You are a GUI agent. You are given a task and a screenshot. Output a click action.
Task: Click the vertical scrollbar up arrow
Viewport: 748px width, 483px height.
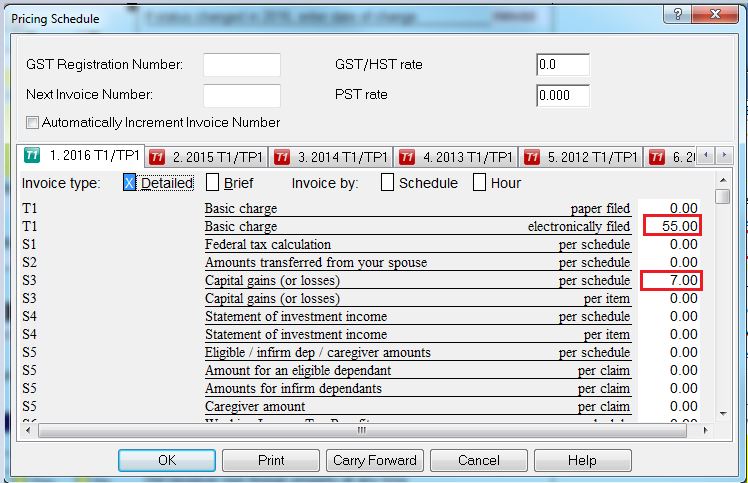[x=723, y=180]
